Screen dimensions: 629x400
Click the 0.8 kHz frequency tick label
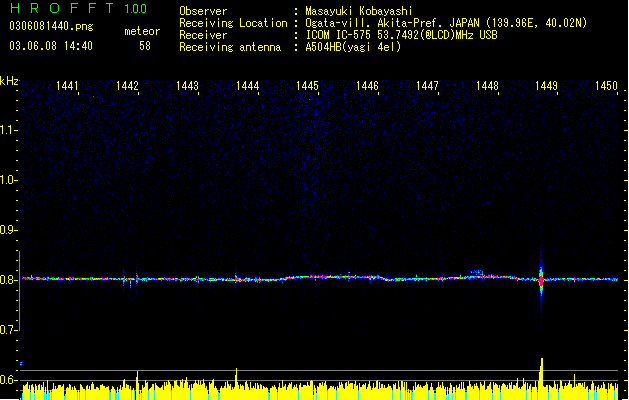tap(8, 280)
